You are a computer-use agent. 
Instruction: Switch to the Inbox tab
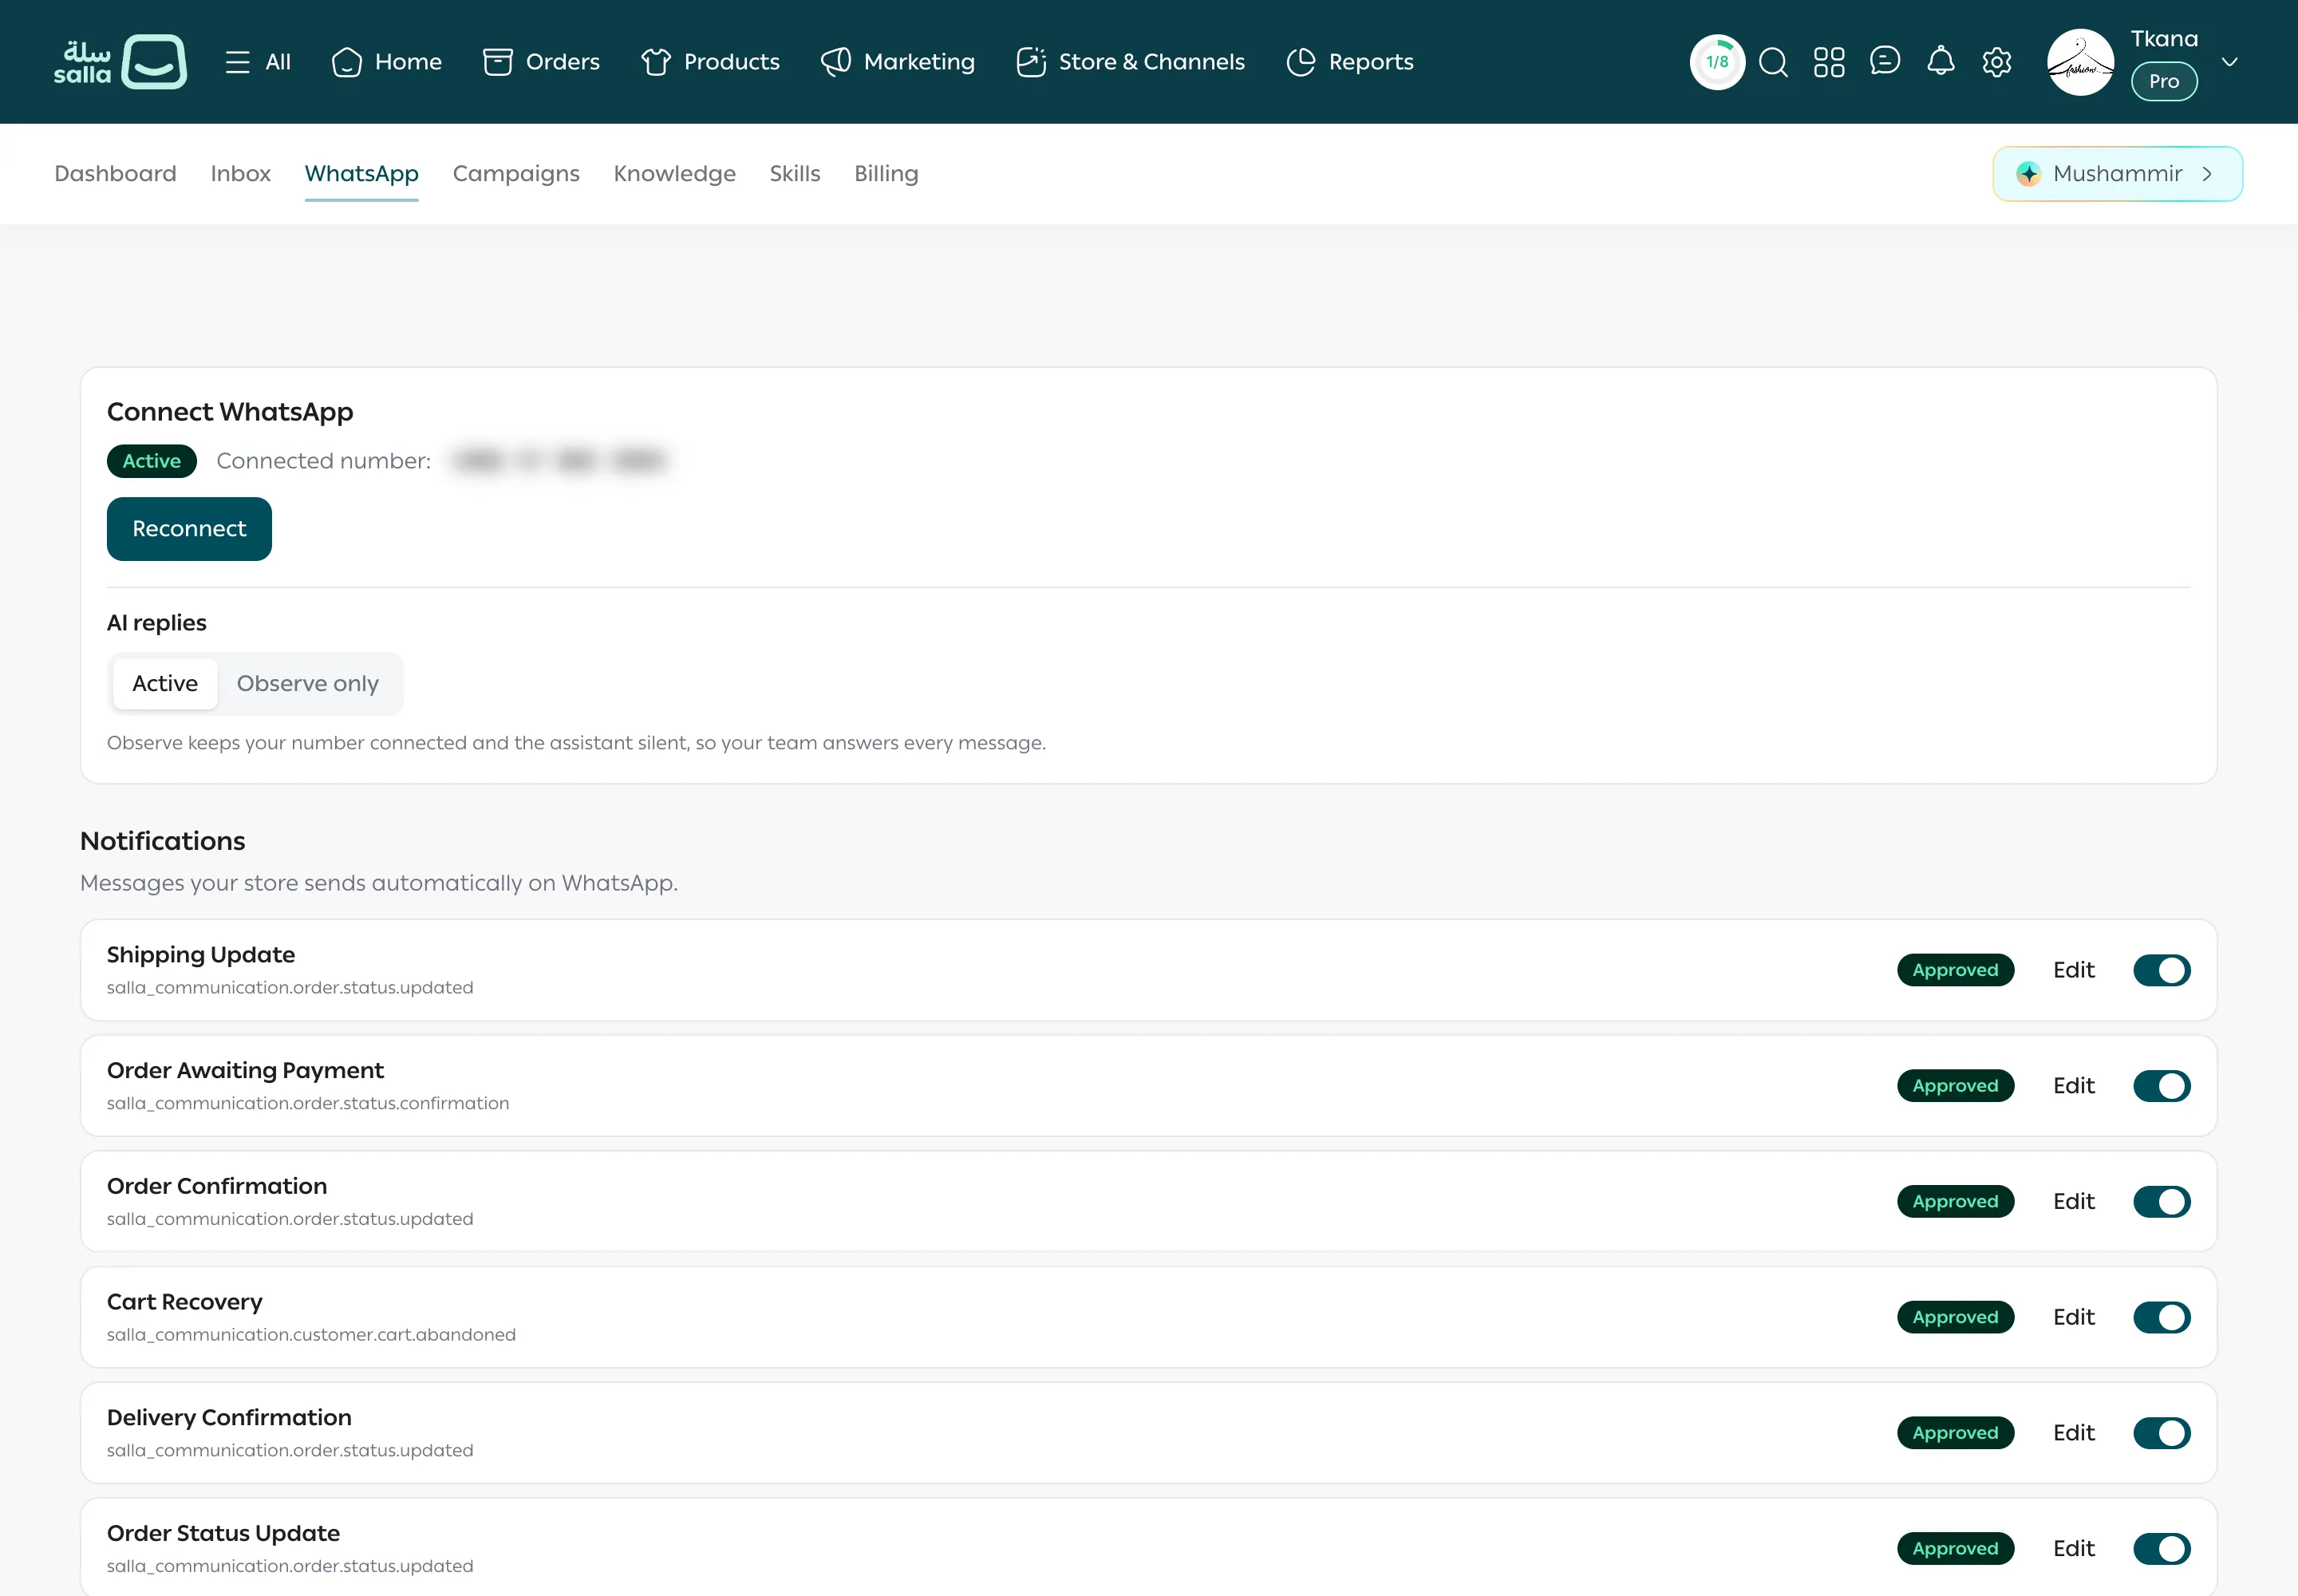[241, 174]
